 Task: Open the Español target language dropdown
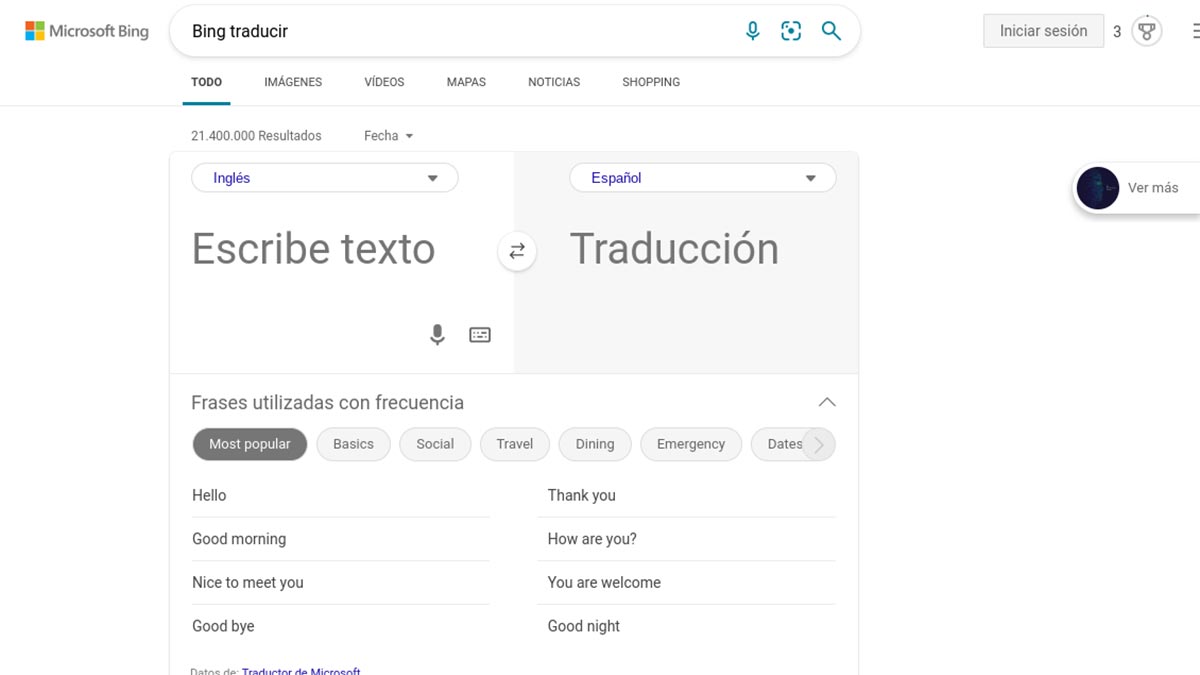point(702,177)
